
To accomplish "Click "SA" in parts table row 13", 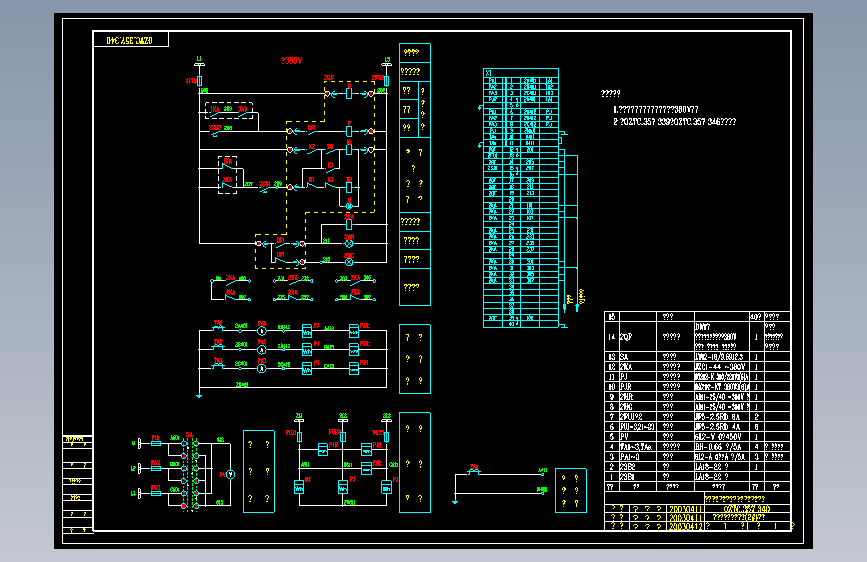I will click(624, 357).
